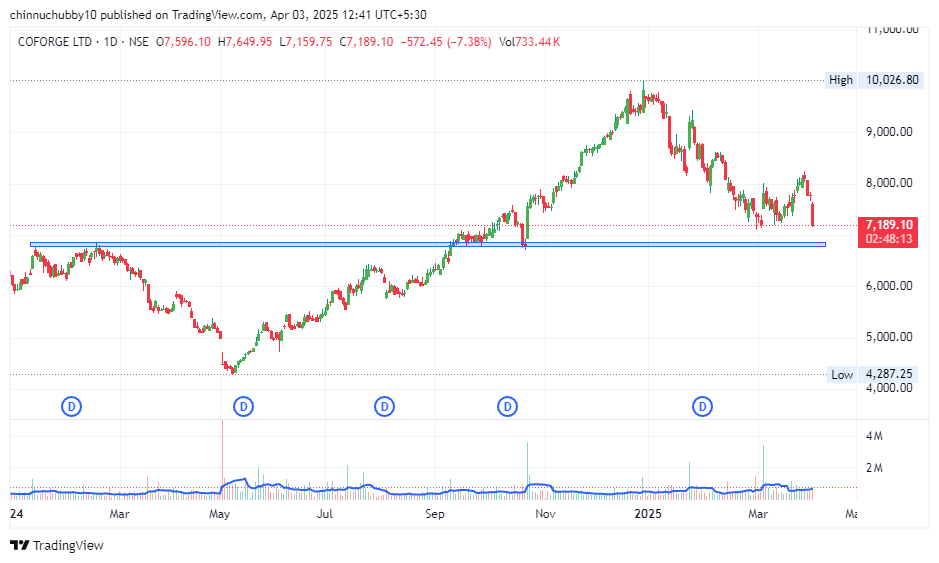Click the 8,000.00 price axis label
939x563 pixels.
coord(889,183)
